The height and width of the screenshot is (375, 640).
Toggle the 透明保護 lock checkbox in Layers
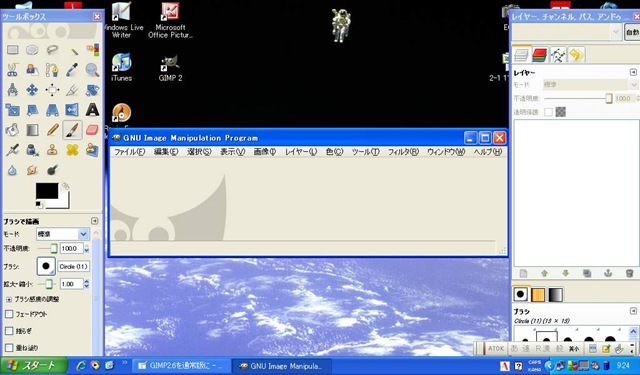(x=548, y=112)
